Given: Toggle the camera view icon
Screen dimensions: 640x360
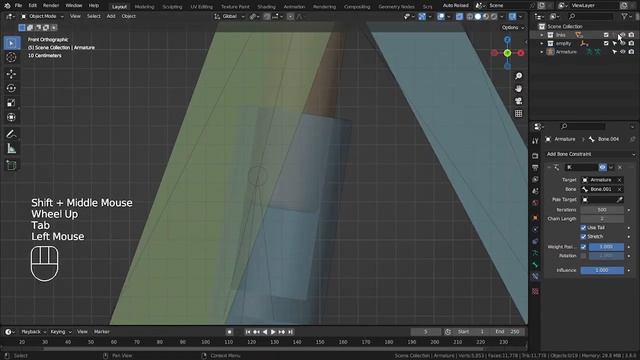Looking at the screenshot, I should point(518,101).
